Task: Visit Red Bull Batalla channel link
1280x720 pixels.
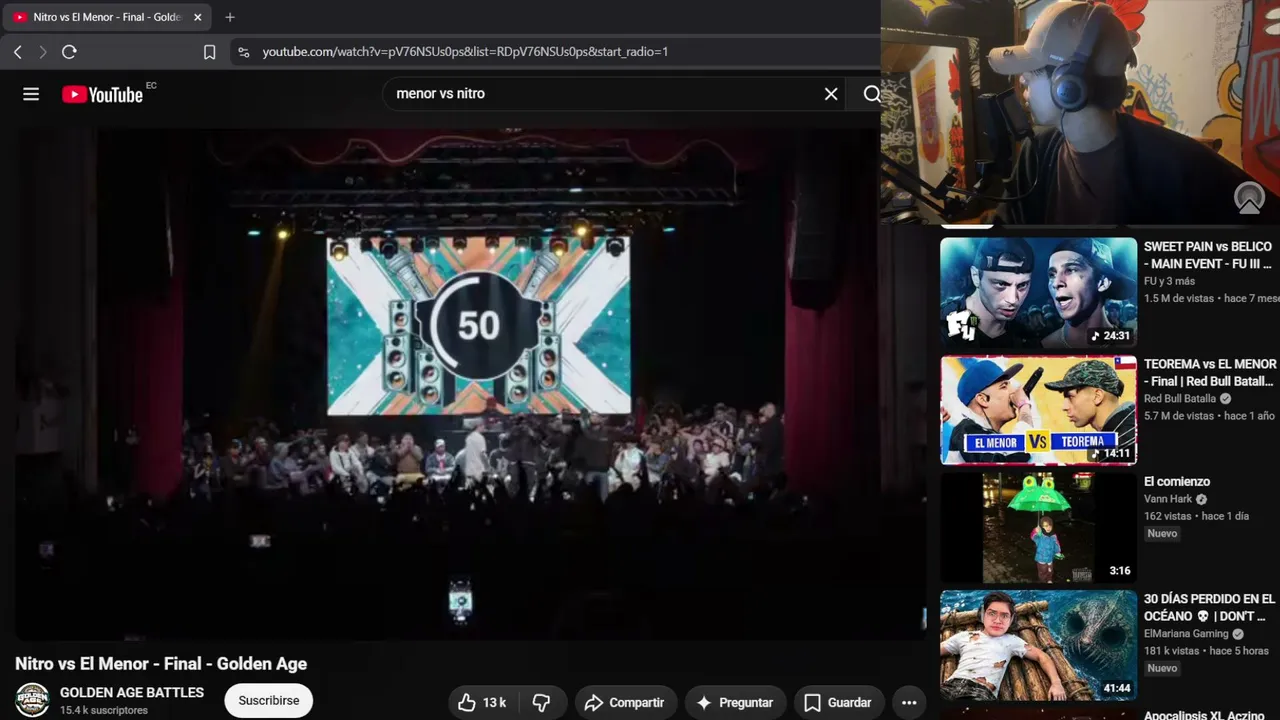Action: click(1180, 399)
